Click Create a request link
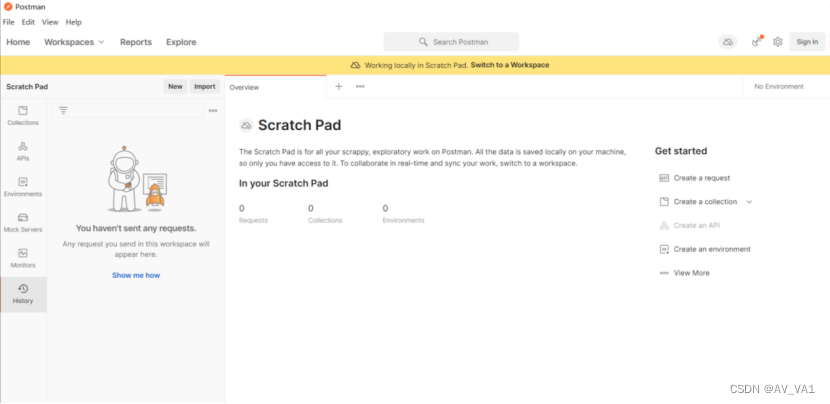This screenshot has width=830, height=404. tap(702, 178)
